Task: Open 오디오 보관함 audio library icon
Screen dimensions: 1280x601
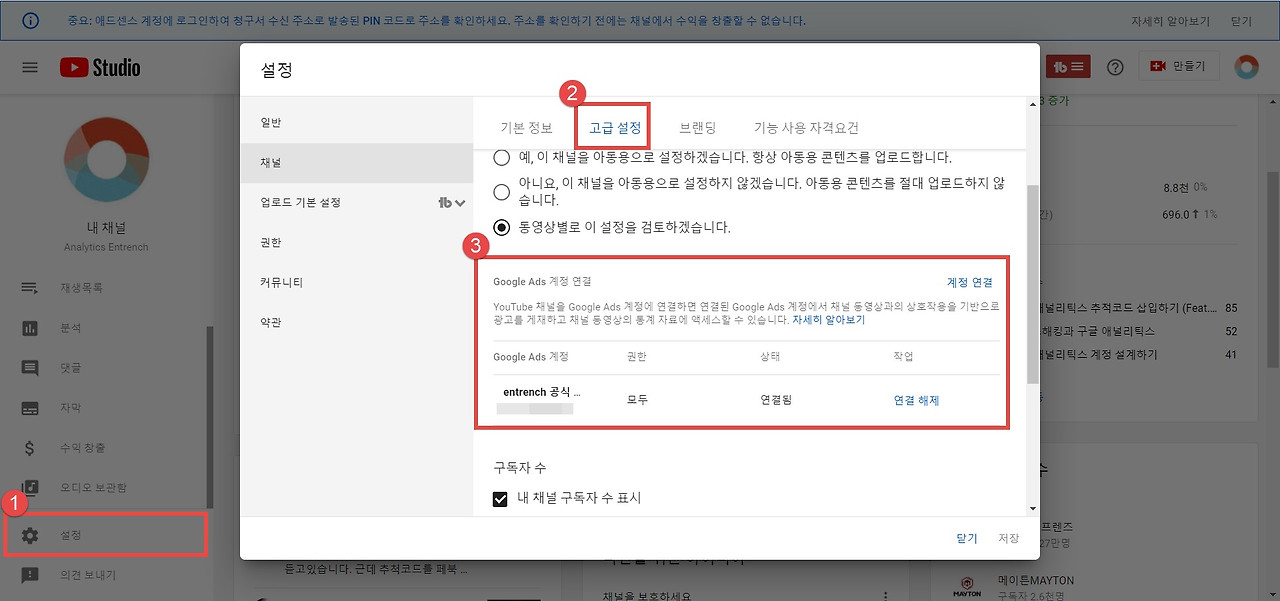Action: (x=30, y=487)
